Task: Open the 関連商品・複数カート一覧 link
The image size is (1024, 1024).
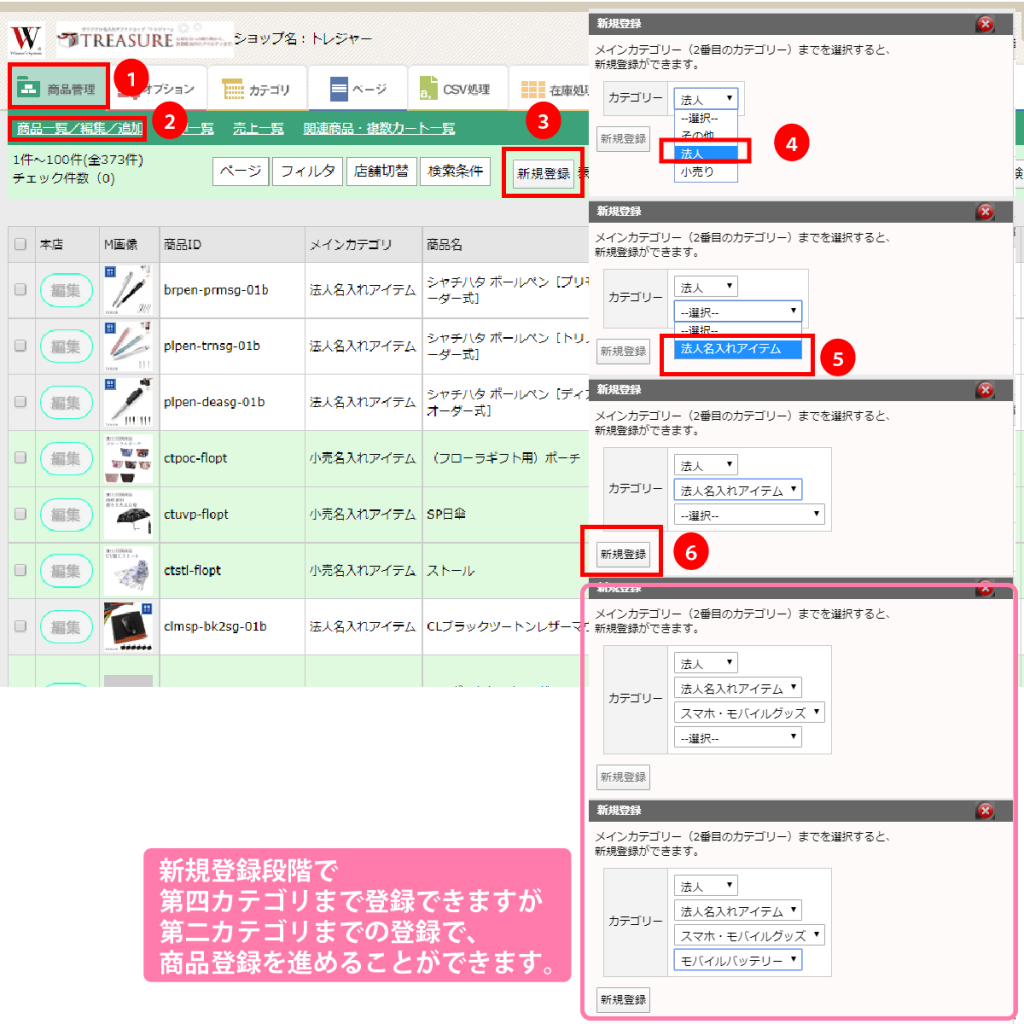Action: [378, 128]
